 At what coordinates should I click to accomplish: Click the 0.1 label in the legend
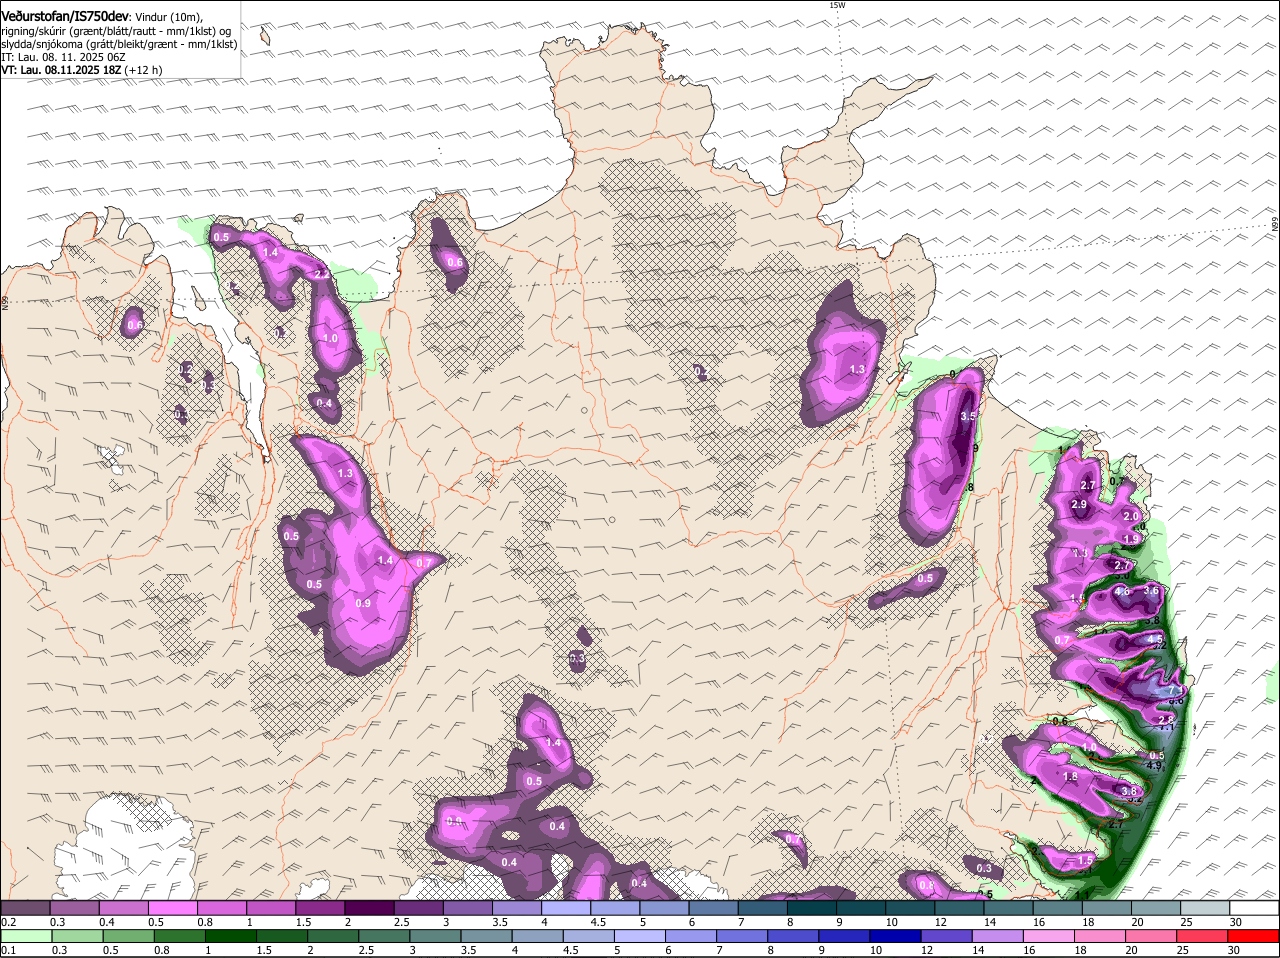click(9, 950)
